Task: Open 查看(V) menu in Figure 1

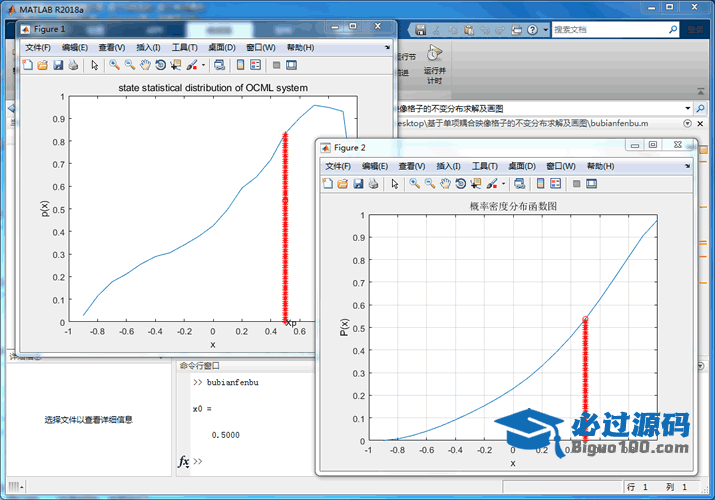Action: tap(112, 47)
